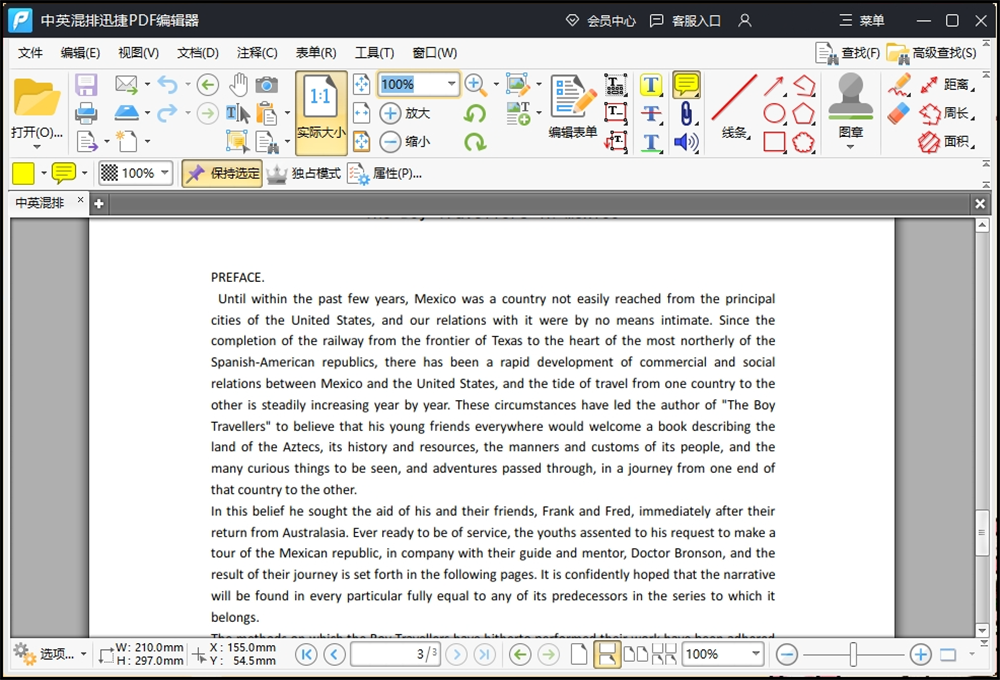Click the fit width icon
Screen dimensions: 1000x680
point(362,113)
